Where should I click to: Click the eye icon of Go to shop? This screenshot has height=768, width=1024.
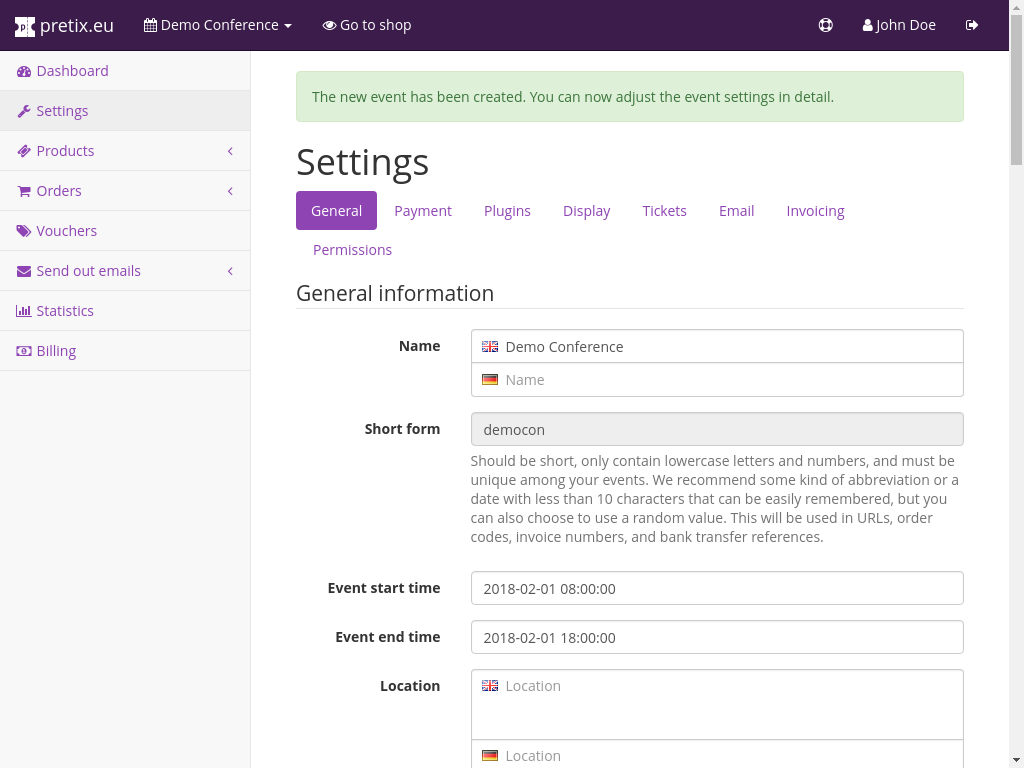click(x=329, y=25)
